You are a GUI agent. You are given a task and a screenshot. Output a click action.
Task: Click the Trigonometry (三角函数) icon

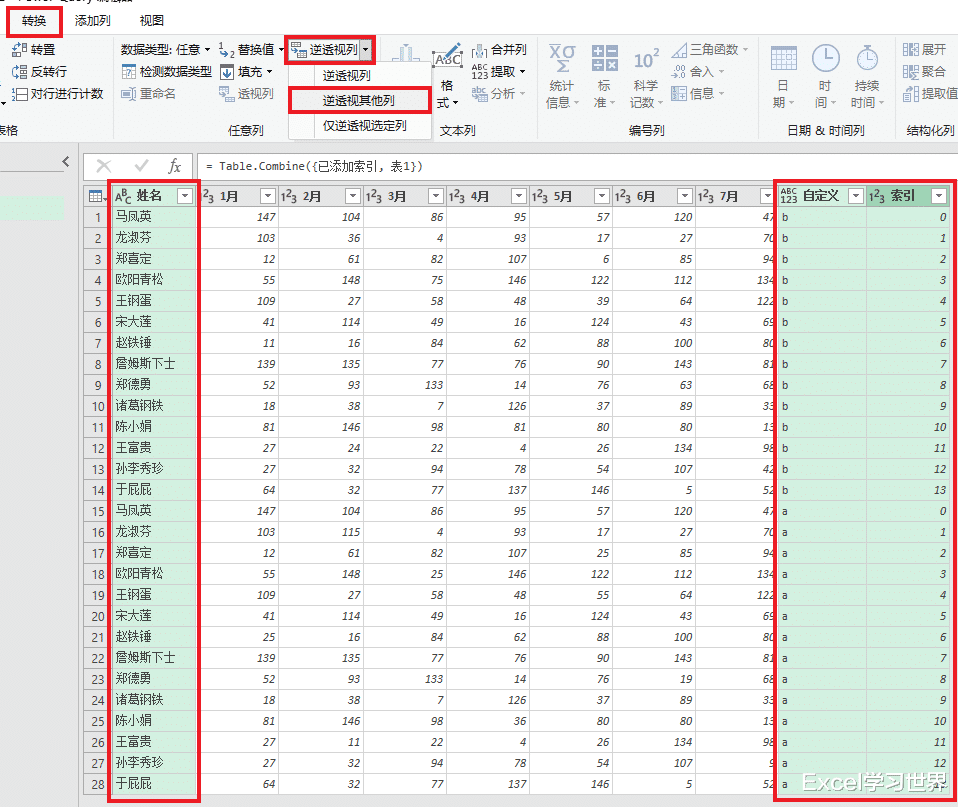click(679, 50)
